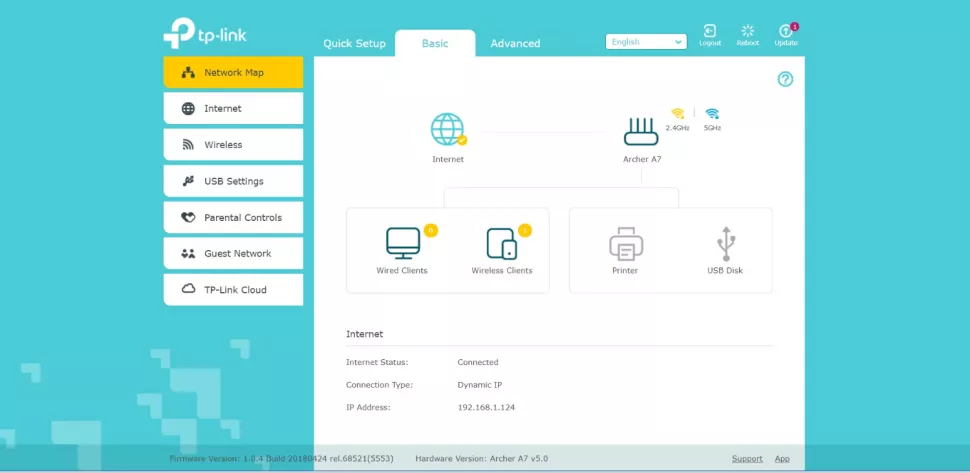Open Wireless settings in sidebar

233,145
